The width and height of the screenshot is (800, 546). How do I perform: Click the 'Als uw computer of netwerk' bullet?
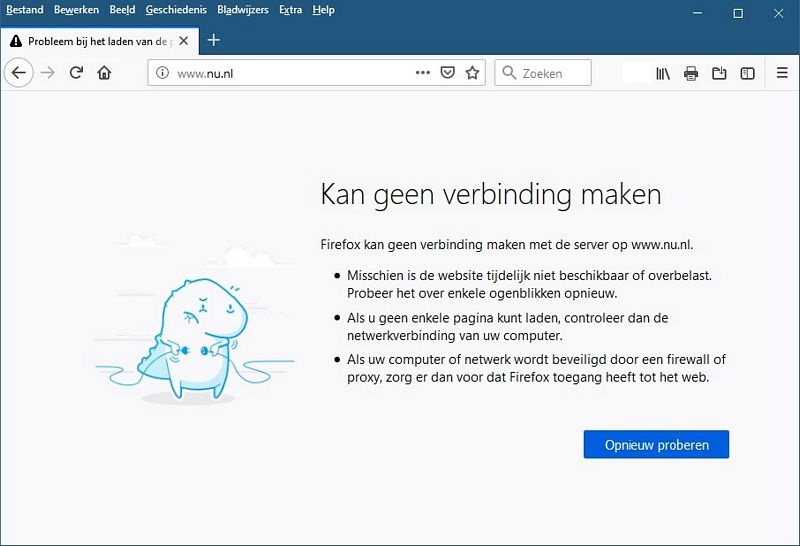coord(536,368)
